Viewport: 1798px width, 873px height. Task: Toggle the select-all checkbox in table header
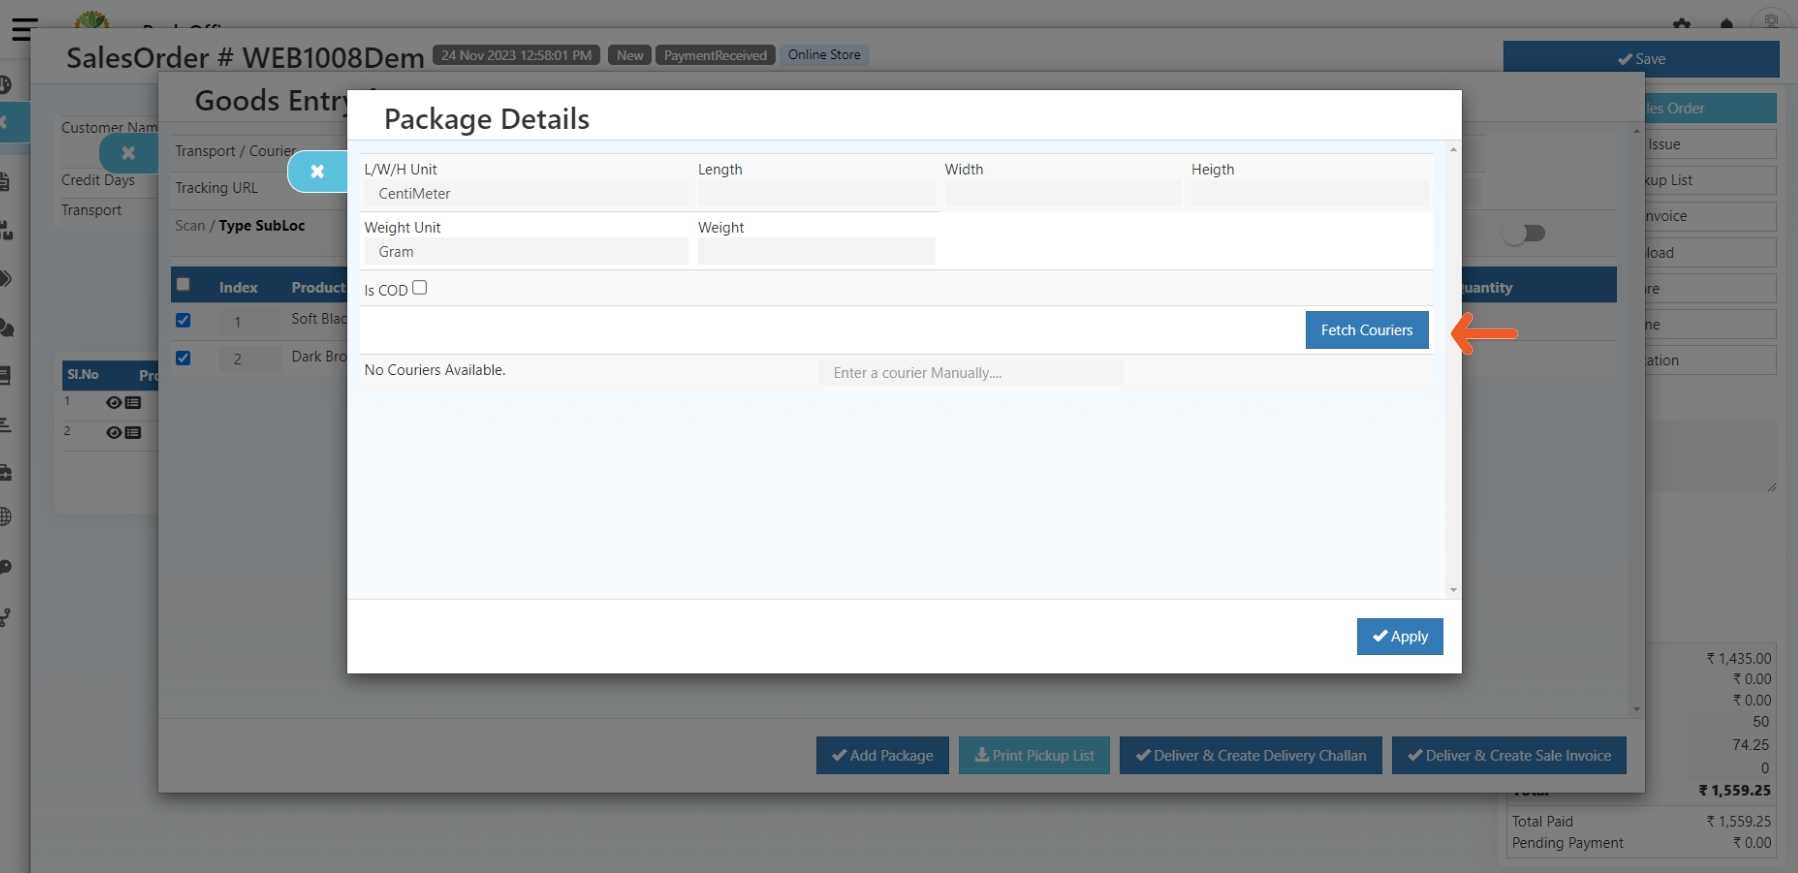click(x=183, y=284)
